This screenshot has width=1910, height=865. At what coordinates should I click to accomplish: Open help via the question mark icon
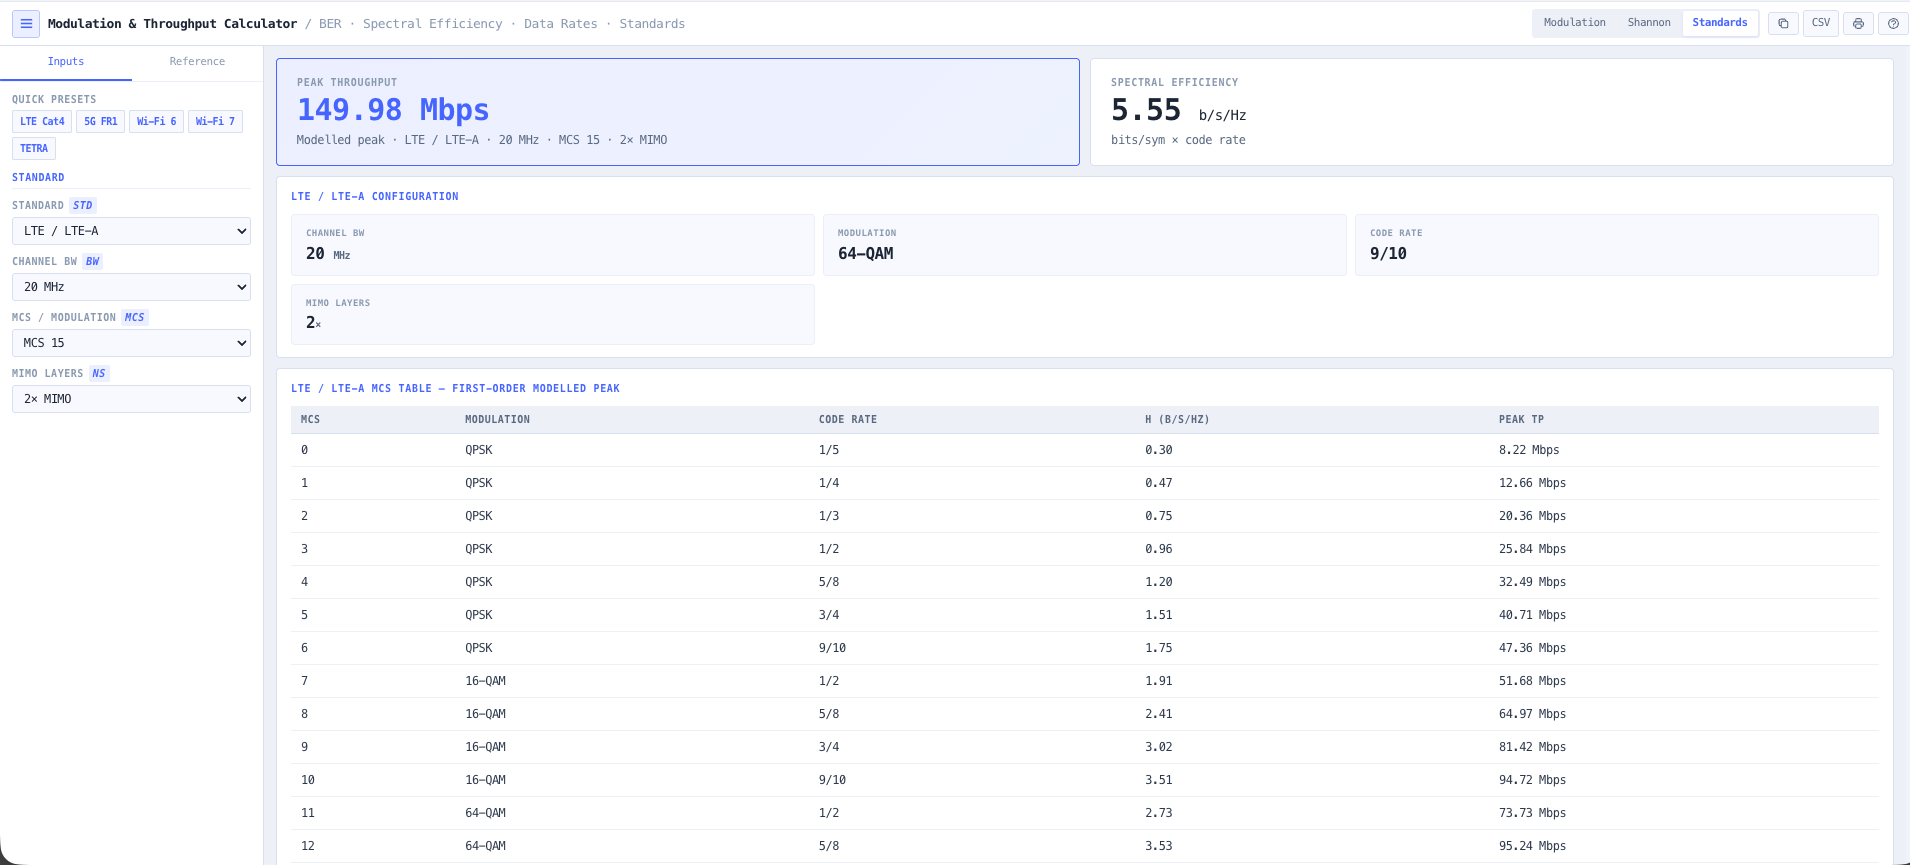click(1893, 23)
